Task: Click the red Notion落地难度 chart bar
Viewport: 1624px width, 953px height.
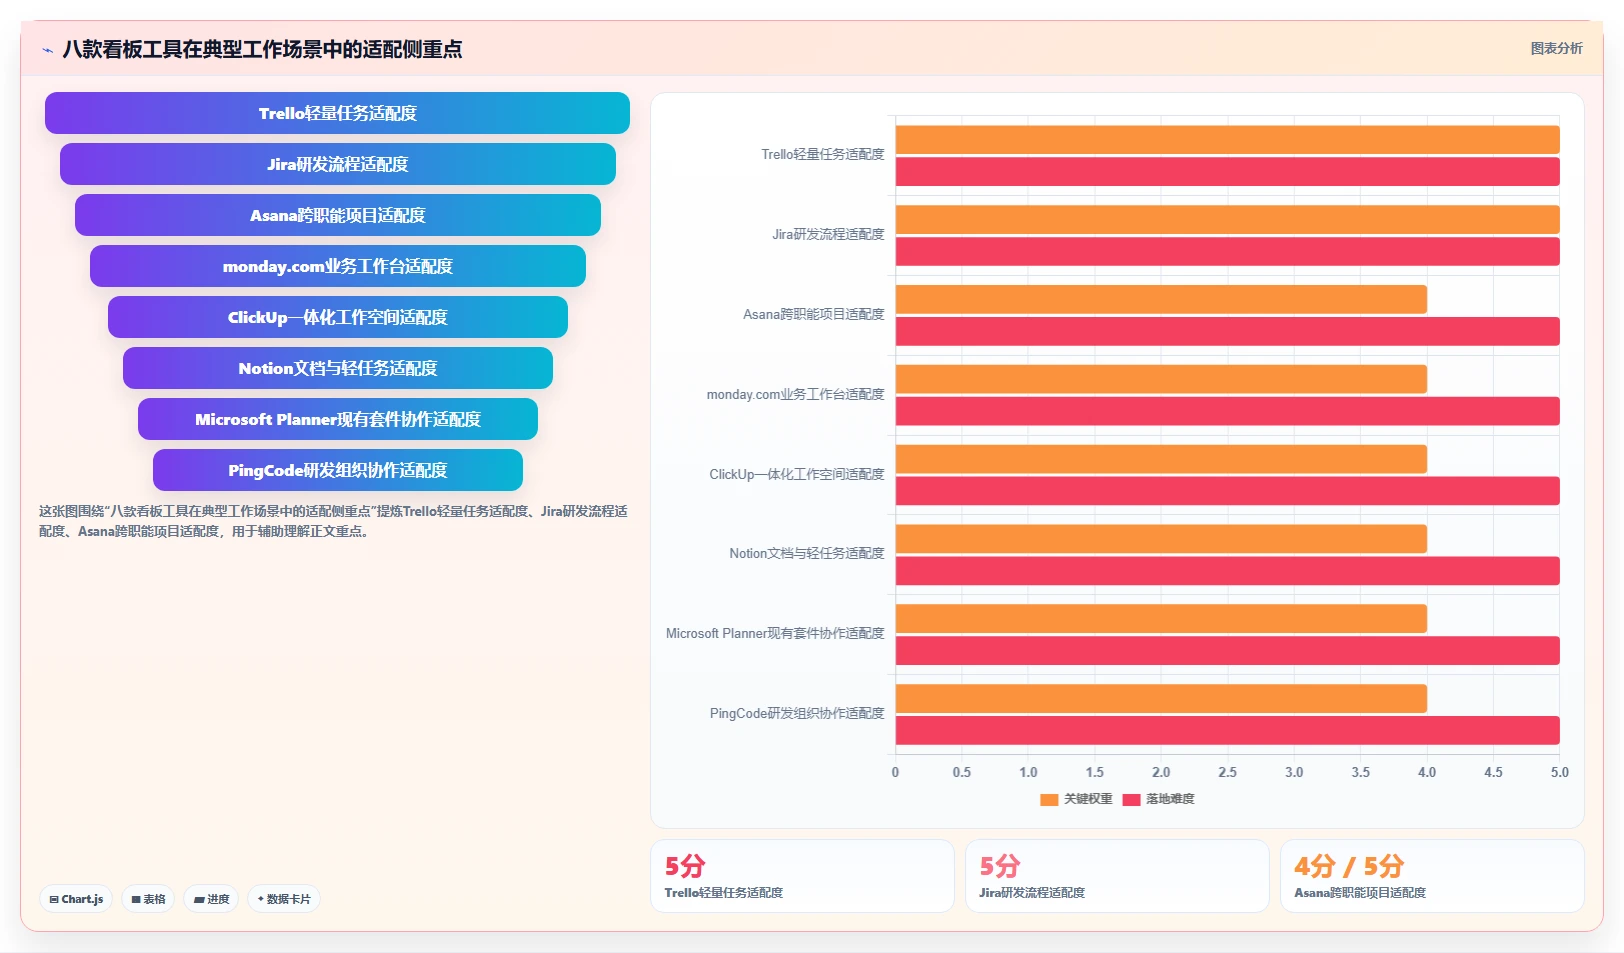Action: click(1227, 571)
